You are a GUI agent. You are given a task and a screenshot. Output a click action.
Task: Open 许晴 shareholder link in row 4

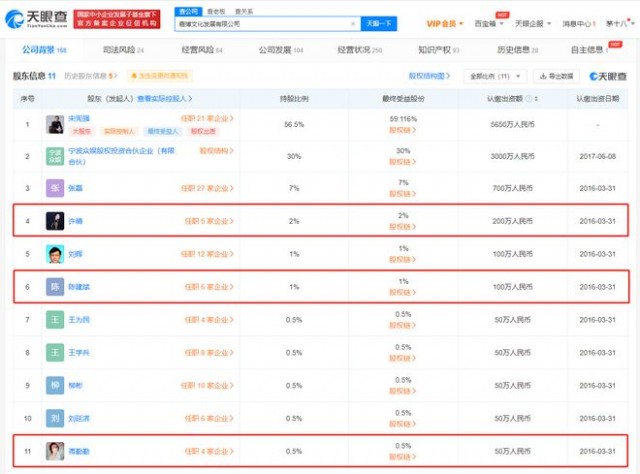click(x=76, y=221)
